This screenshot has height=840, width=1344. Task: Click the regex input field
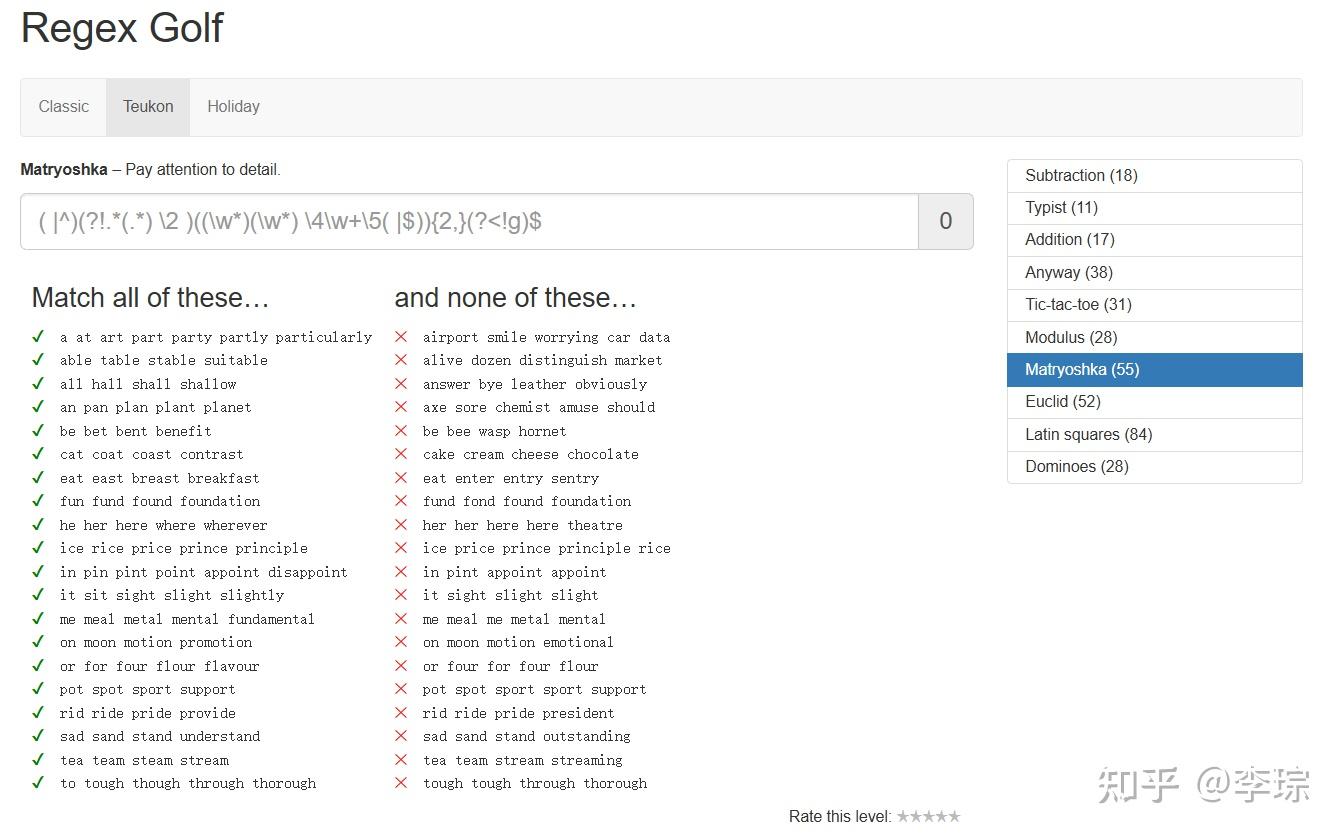(x=469, y=221)
